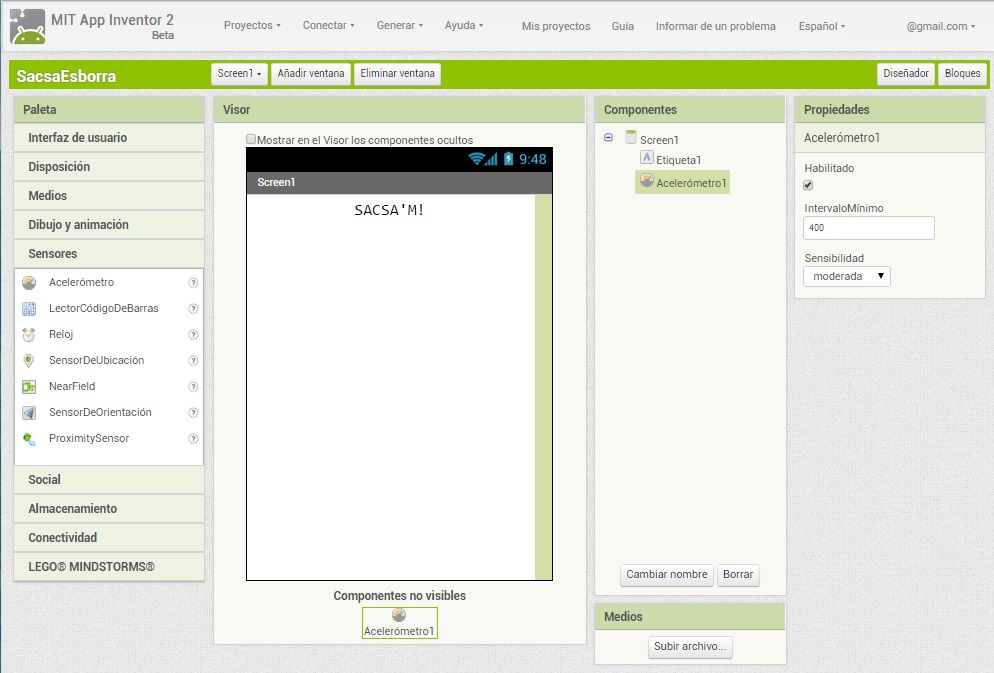This screenshot has height=673, width=994.
Task: Collapse the Screen1 tree node
Action: pos(609,138)
